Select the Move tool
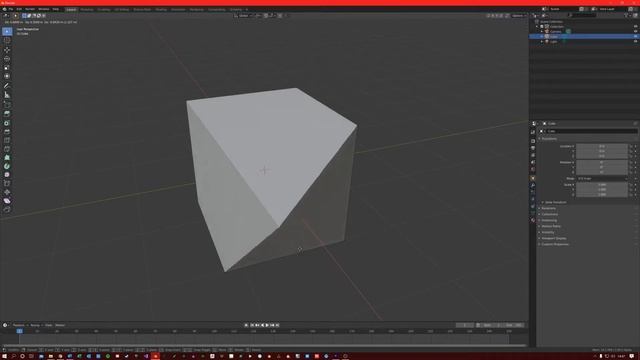Viewport: 640px width, 360px height. tap(7, 50)
